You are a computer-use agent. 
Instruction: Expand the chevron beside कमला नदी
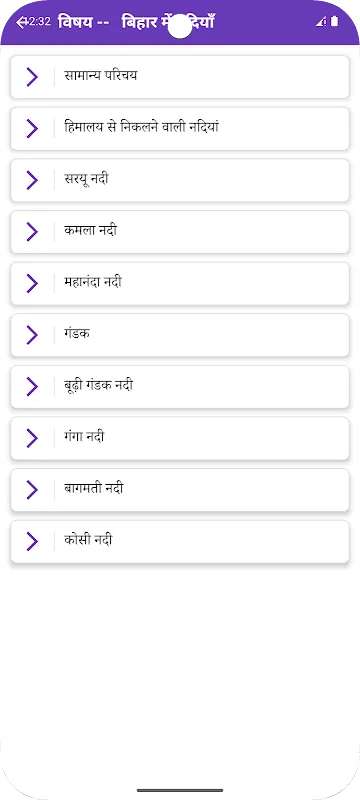click(32, 232)
